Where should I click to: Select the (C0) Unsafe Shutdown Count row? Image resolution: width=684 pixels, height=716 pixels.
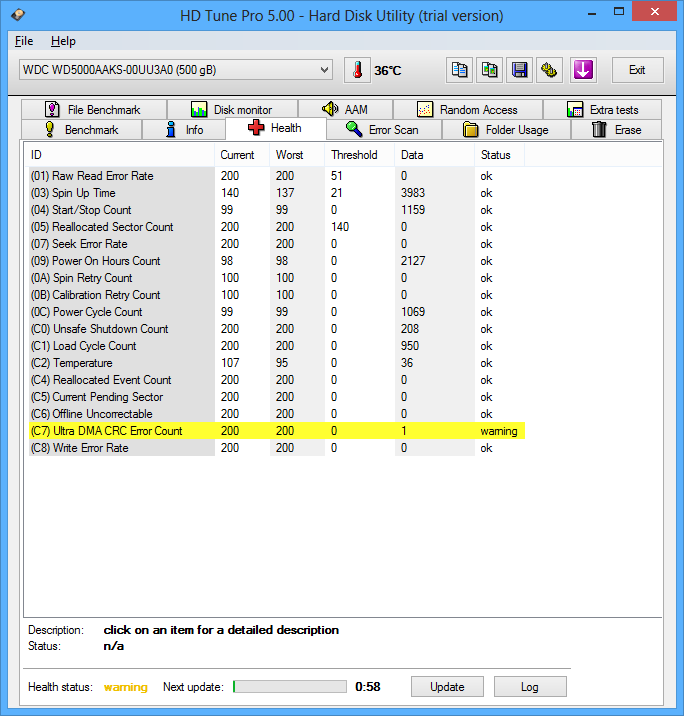click(x=277, y=329)
